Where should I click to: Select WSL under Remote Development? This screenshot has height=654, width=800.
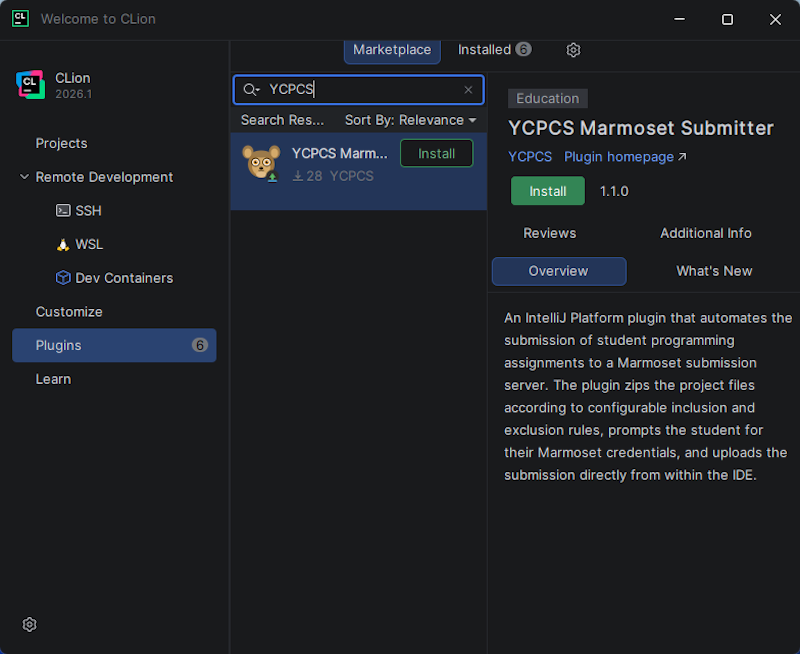tap(89, 244)
